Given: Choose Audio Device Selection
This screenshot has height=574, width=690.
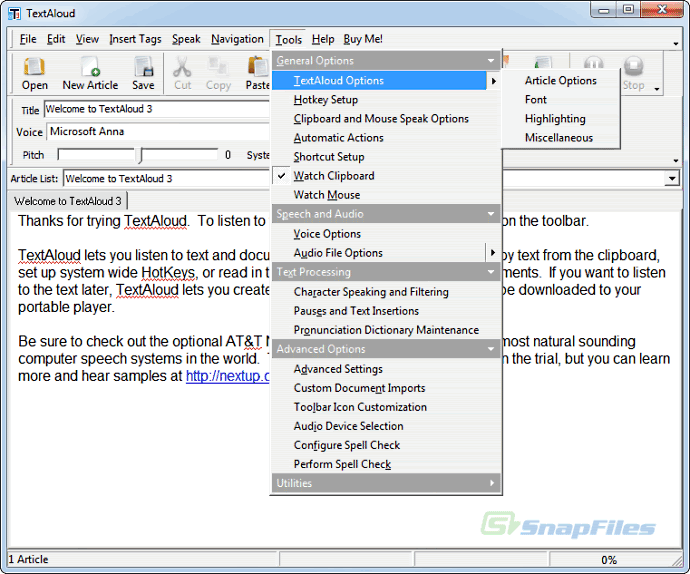Looking at the screenshot, I should pyautogui.click(x=386, y=426).
